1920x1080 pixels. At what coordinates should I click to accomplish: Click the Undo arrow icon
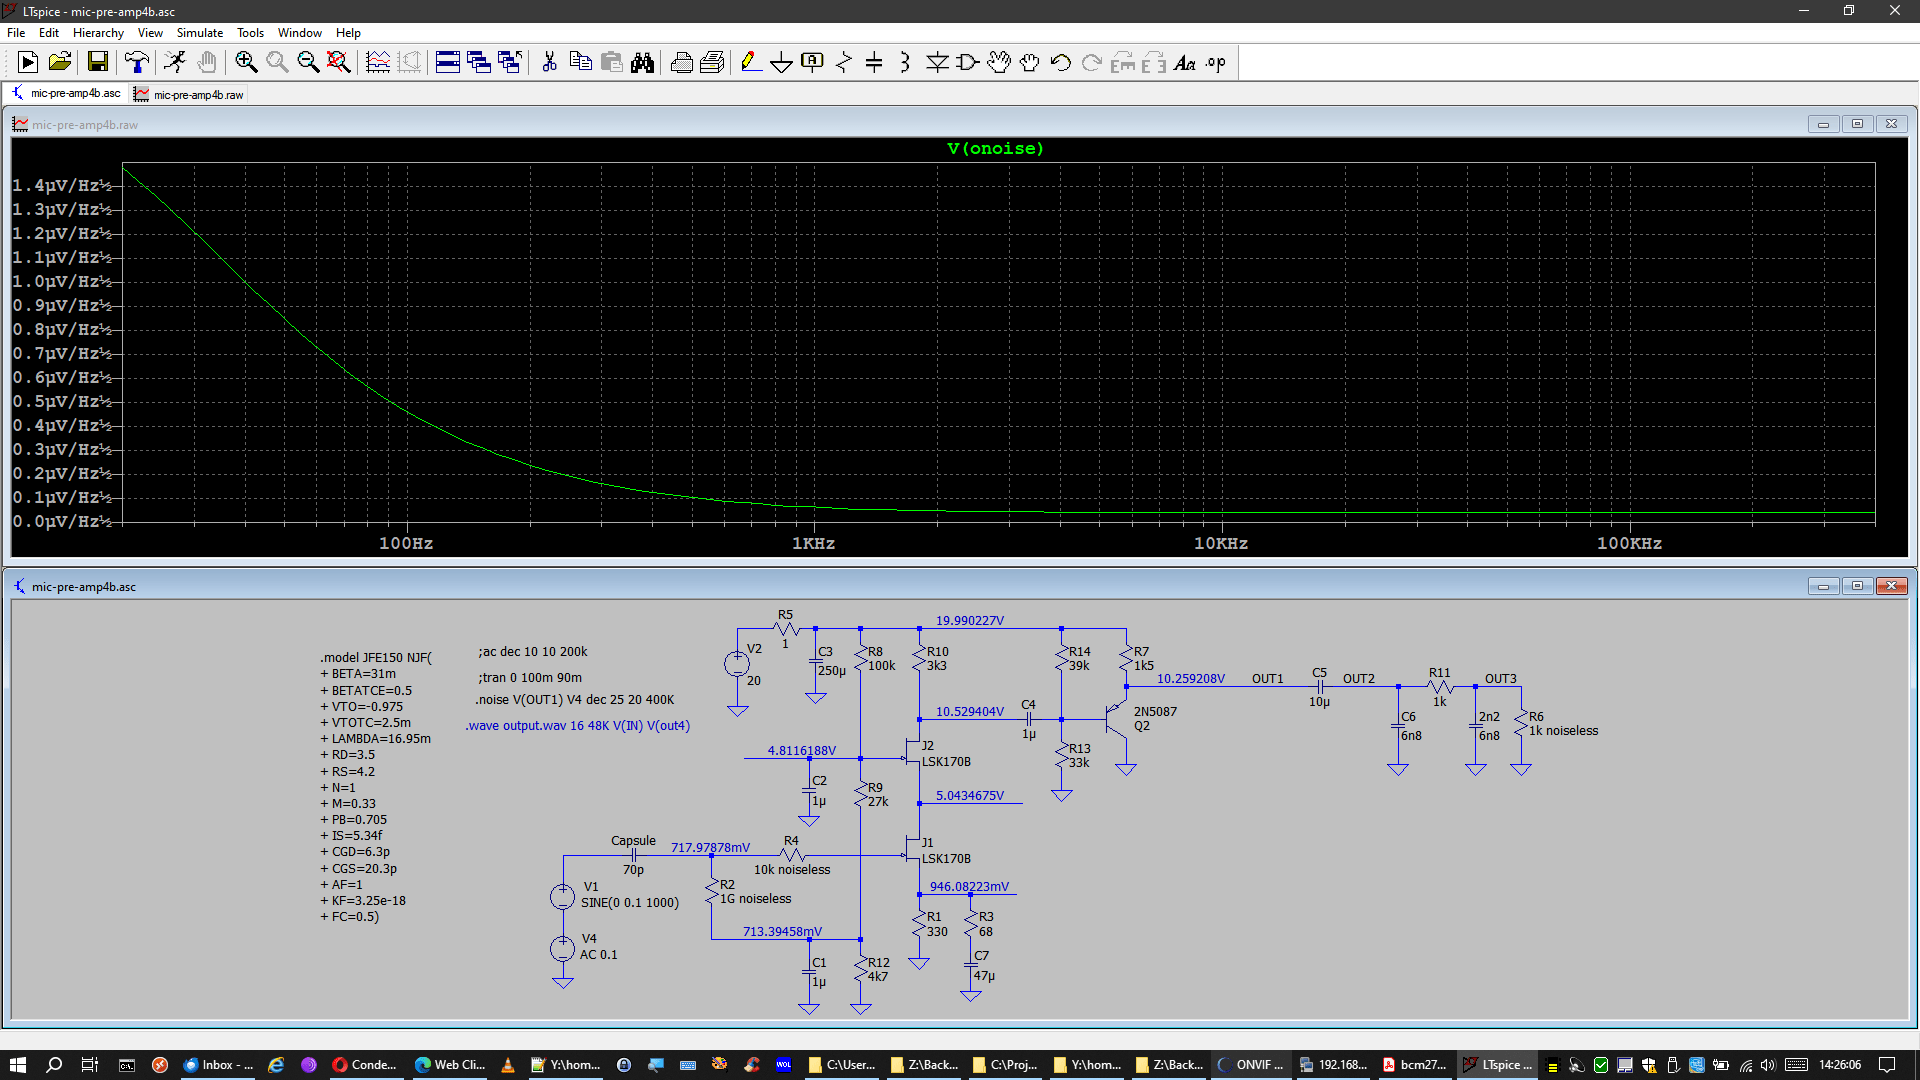tap(1060, 62)
